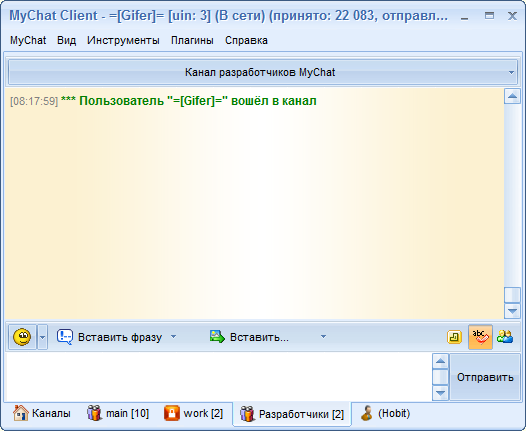Click the user icon on Hobit tab
Viewport: 526px width, 431px height.
(x=367, y=413)
